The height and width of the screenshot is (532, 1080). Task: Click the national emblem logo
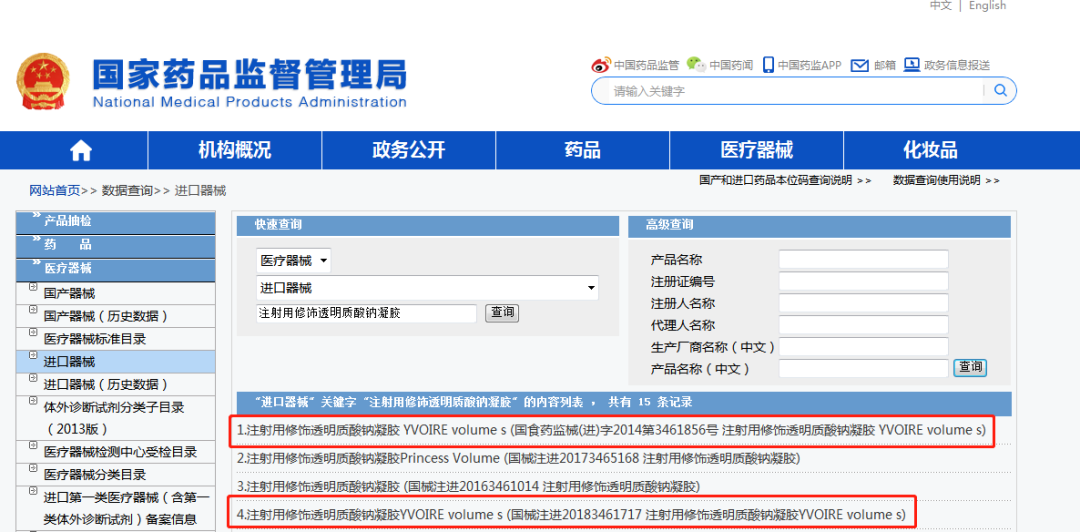pos(41,81)
